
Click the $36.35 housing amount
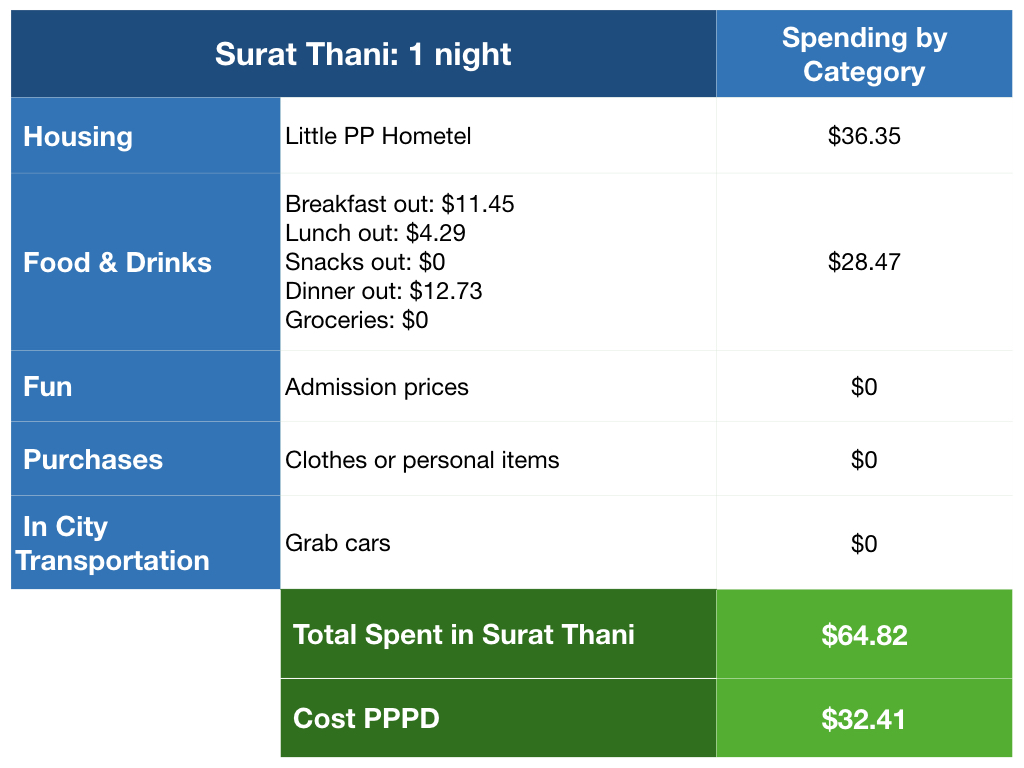click(864, 136)
